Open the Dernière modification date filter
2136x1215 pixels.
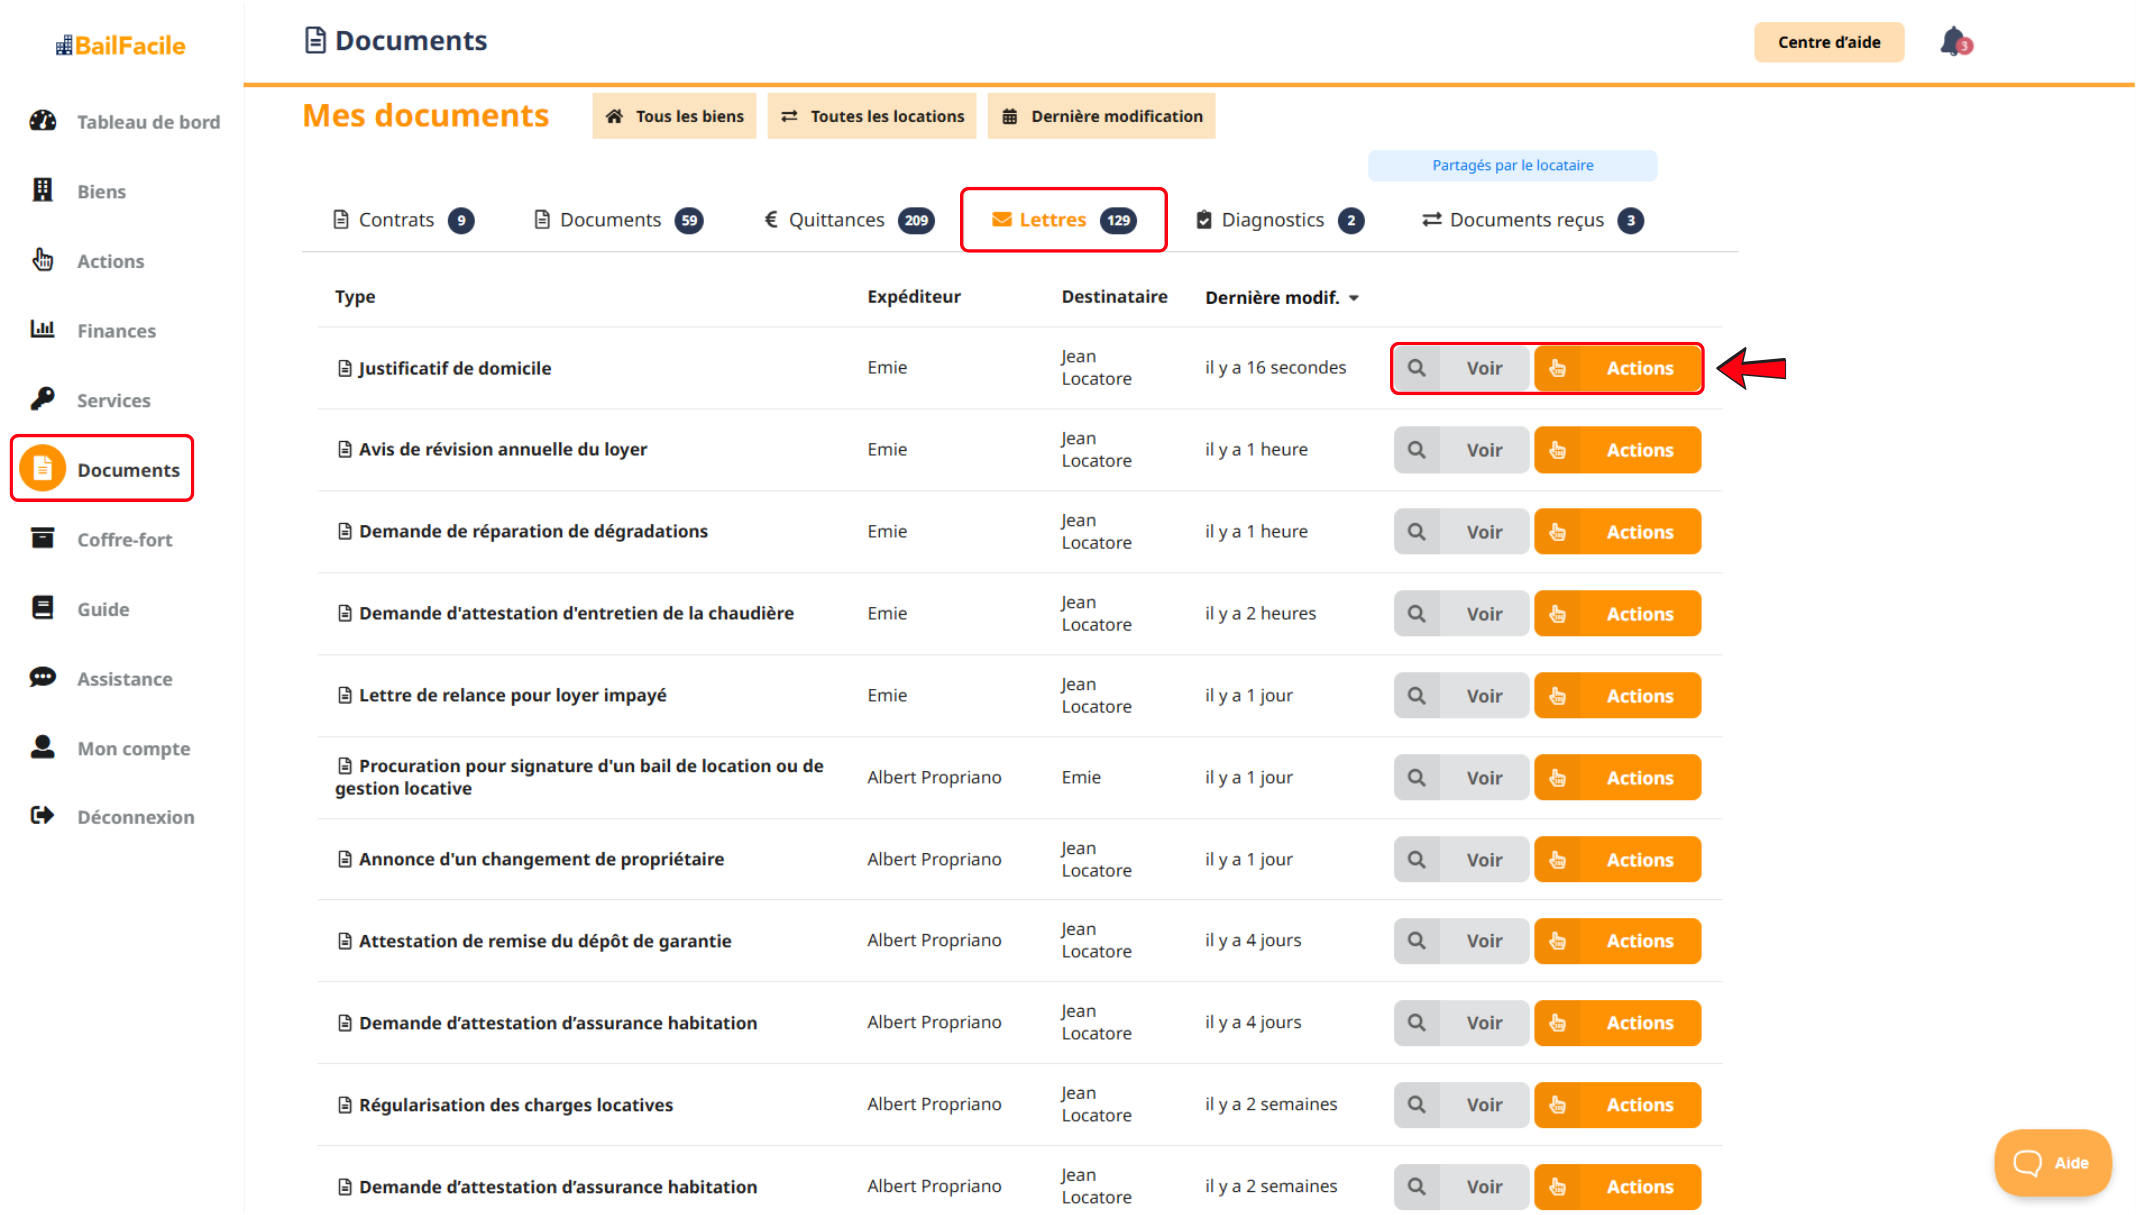pyautogui.click(x=1102, y=116)
